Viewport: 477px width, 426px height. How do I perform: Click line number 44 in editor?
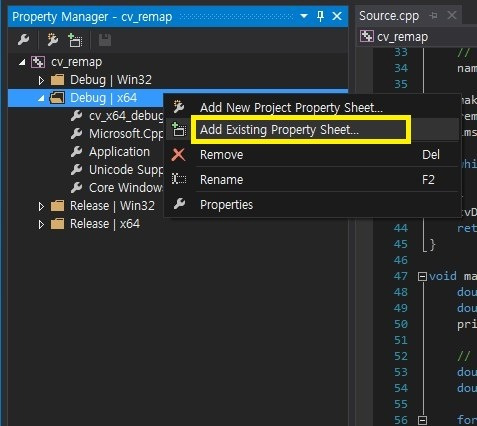point(401,228)
